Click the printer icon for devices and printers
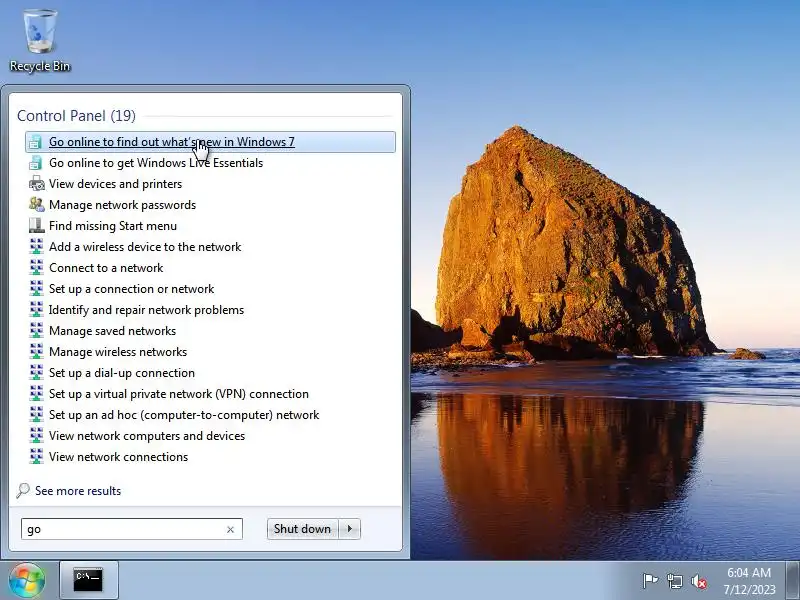Viewport: 800px width, 600px height. tap(36, 184)
